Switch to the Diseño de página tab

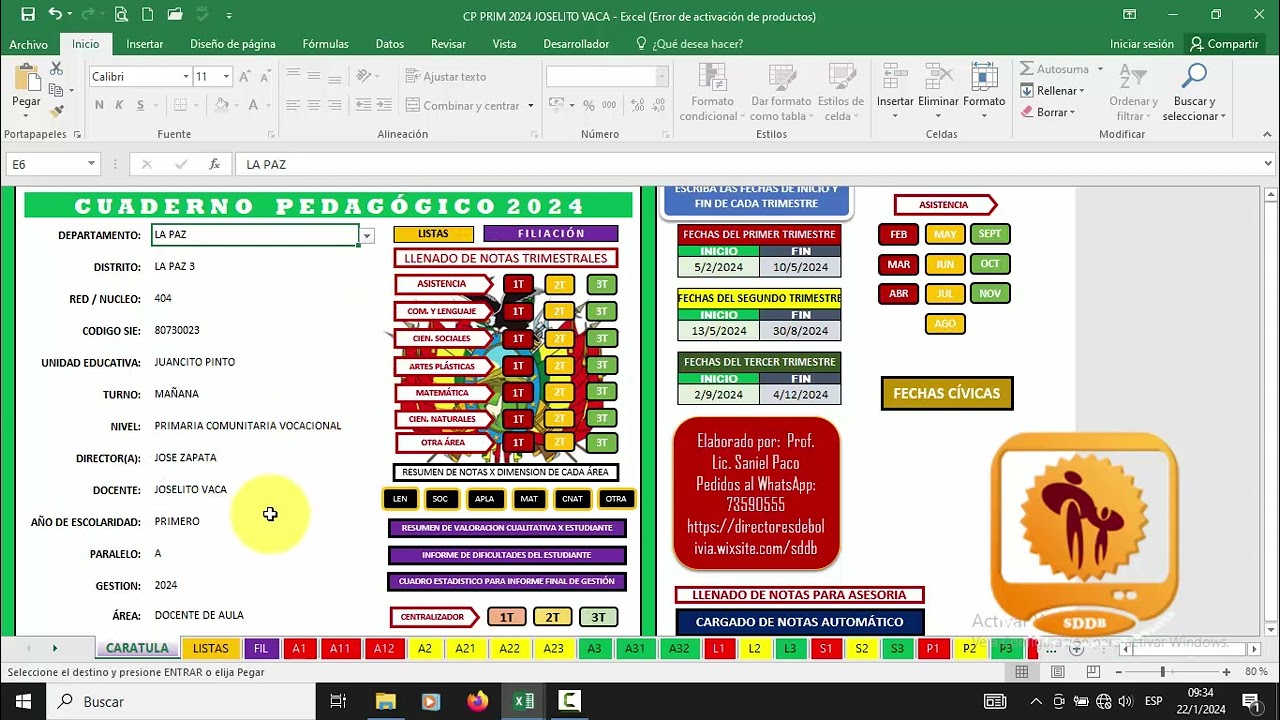(233, 44)
